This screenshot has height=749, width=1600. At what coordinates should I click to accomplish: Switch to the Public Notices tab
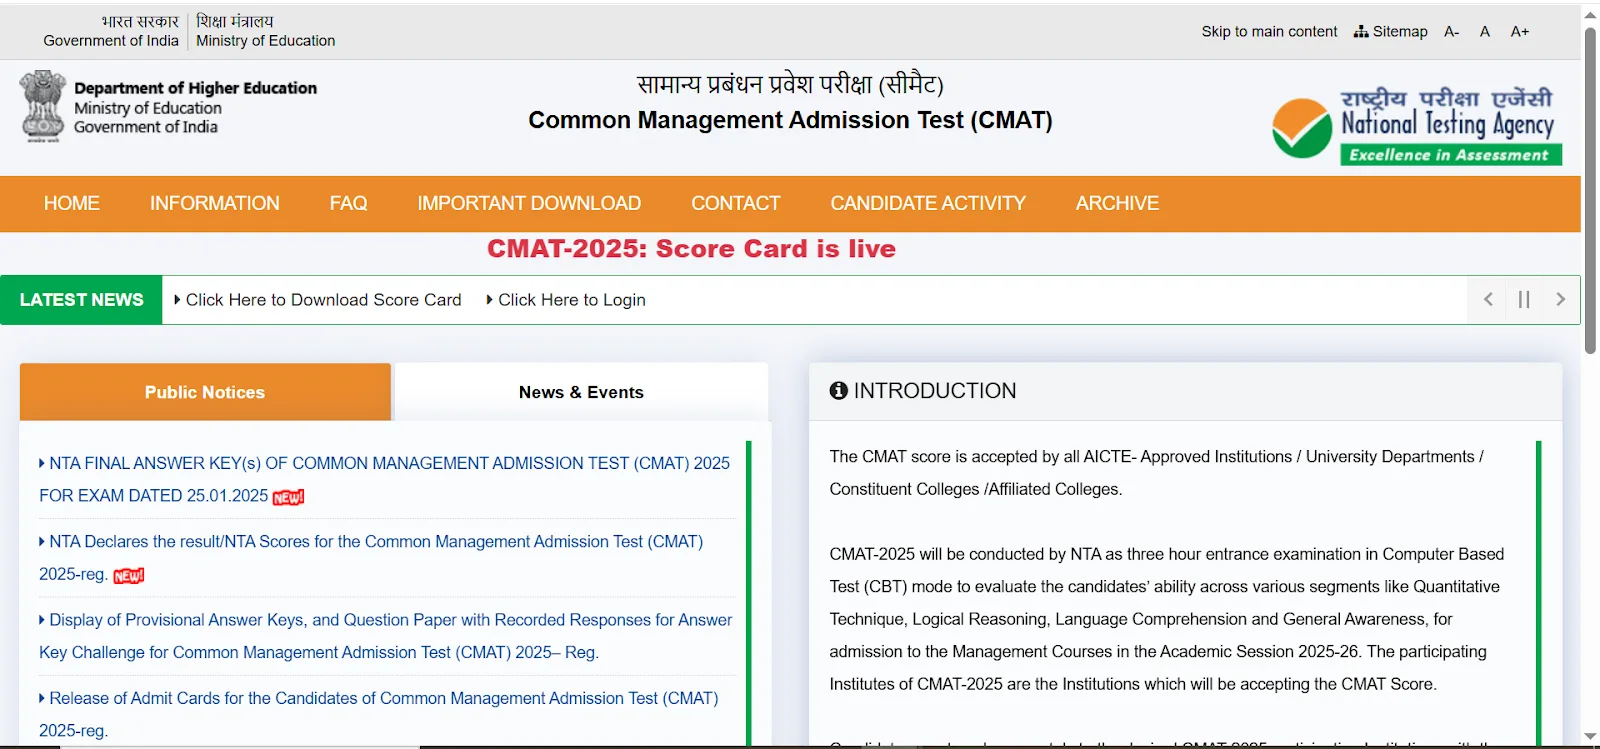click(x=205, y=392)
